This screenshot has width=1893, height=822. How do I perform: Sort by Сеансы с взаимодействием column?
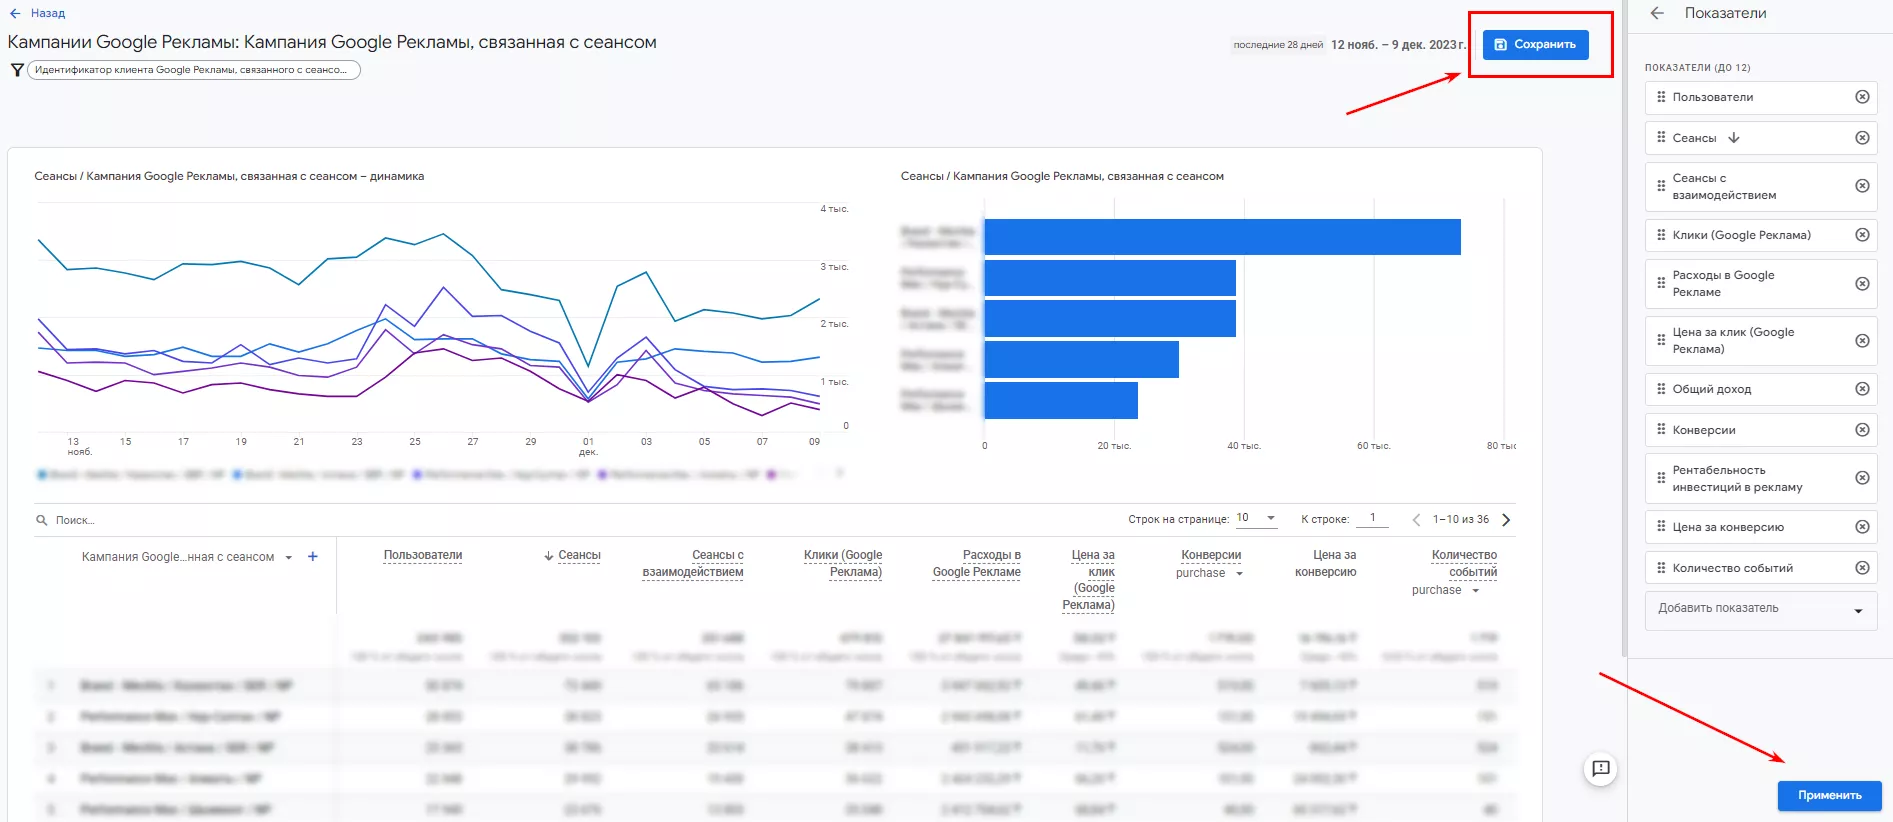693,564
